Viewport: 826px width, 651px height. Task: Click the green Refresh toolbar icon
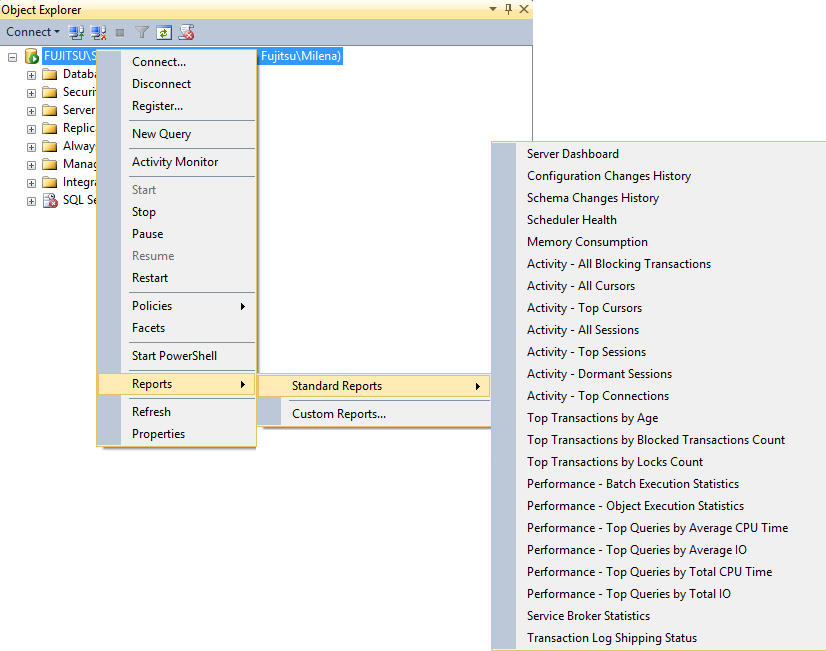pos(164,32)
